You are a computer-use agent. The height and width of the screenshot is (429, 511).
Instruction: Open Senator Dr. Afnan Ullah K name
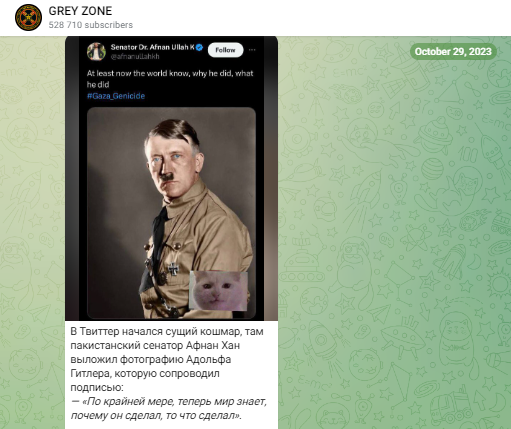153,47
